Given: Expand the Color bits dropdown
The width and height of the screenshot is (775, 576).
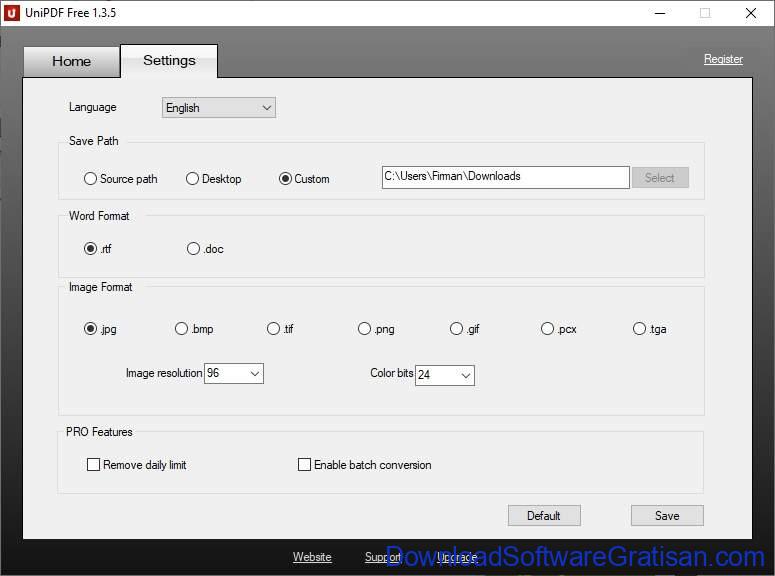Looking at the screenshot, I should click(445, 375).
